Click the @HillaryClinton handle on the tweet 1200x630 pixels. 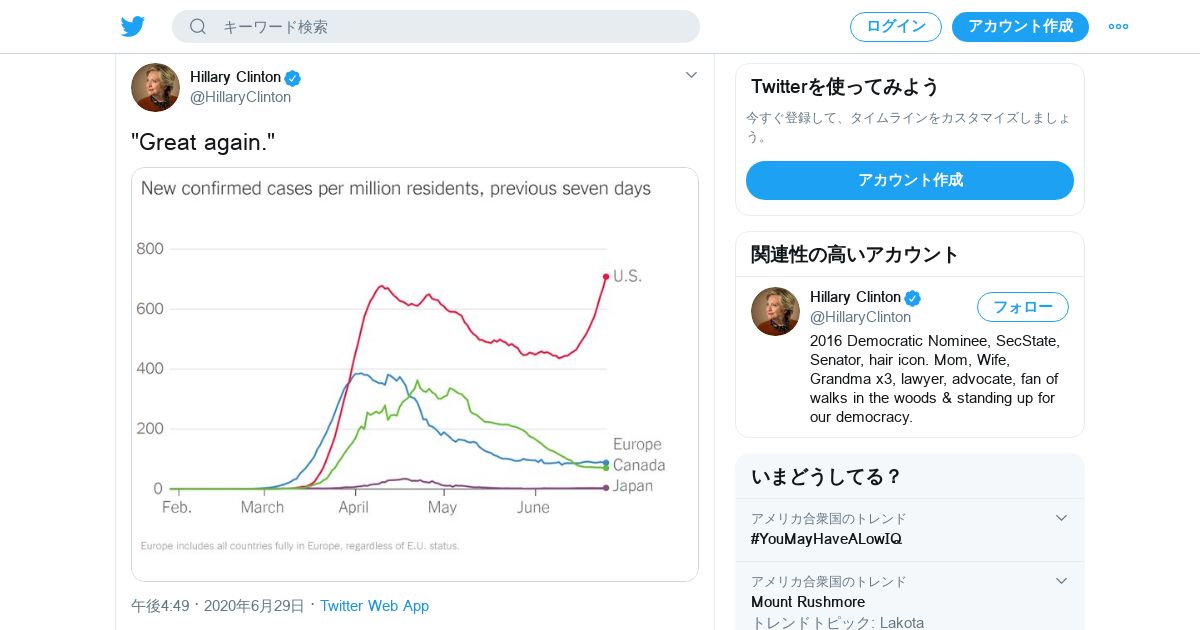[240, 98]
